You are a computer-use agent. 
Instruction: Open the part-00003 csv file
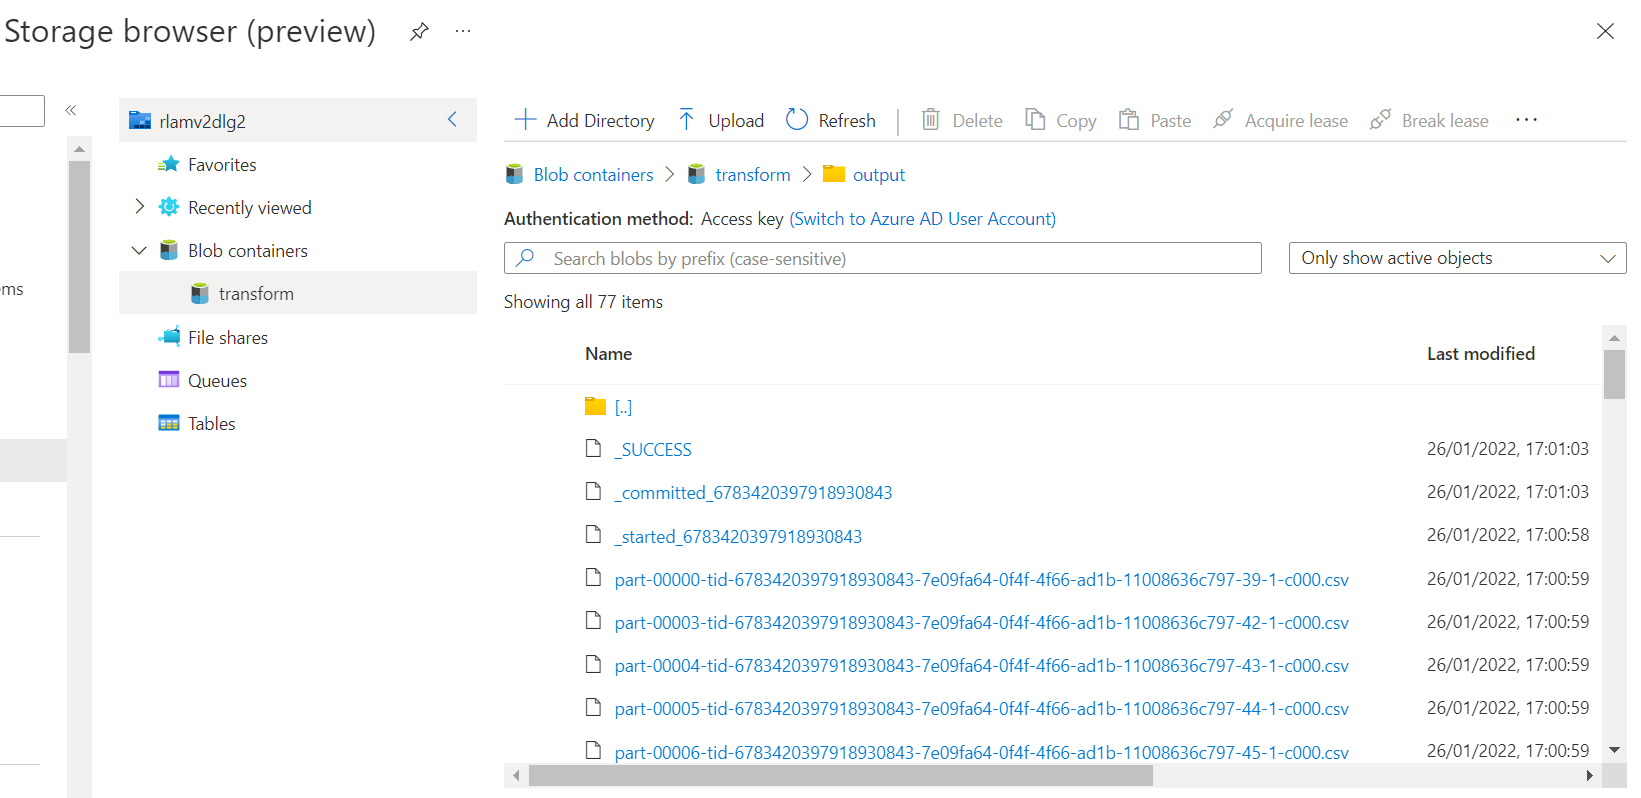tap(981, 623)
